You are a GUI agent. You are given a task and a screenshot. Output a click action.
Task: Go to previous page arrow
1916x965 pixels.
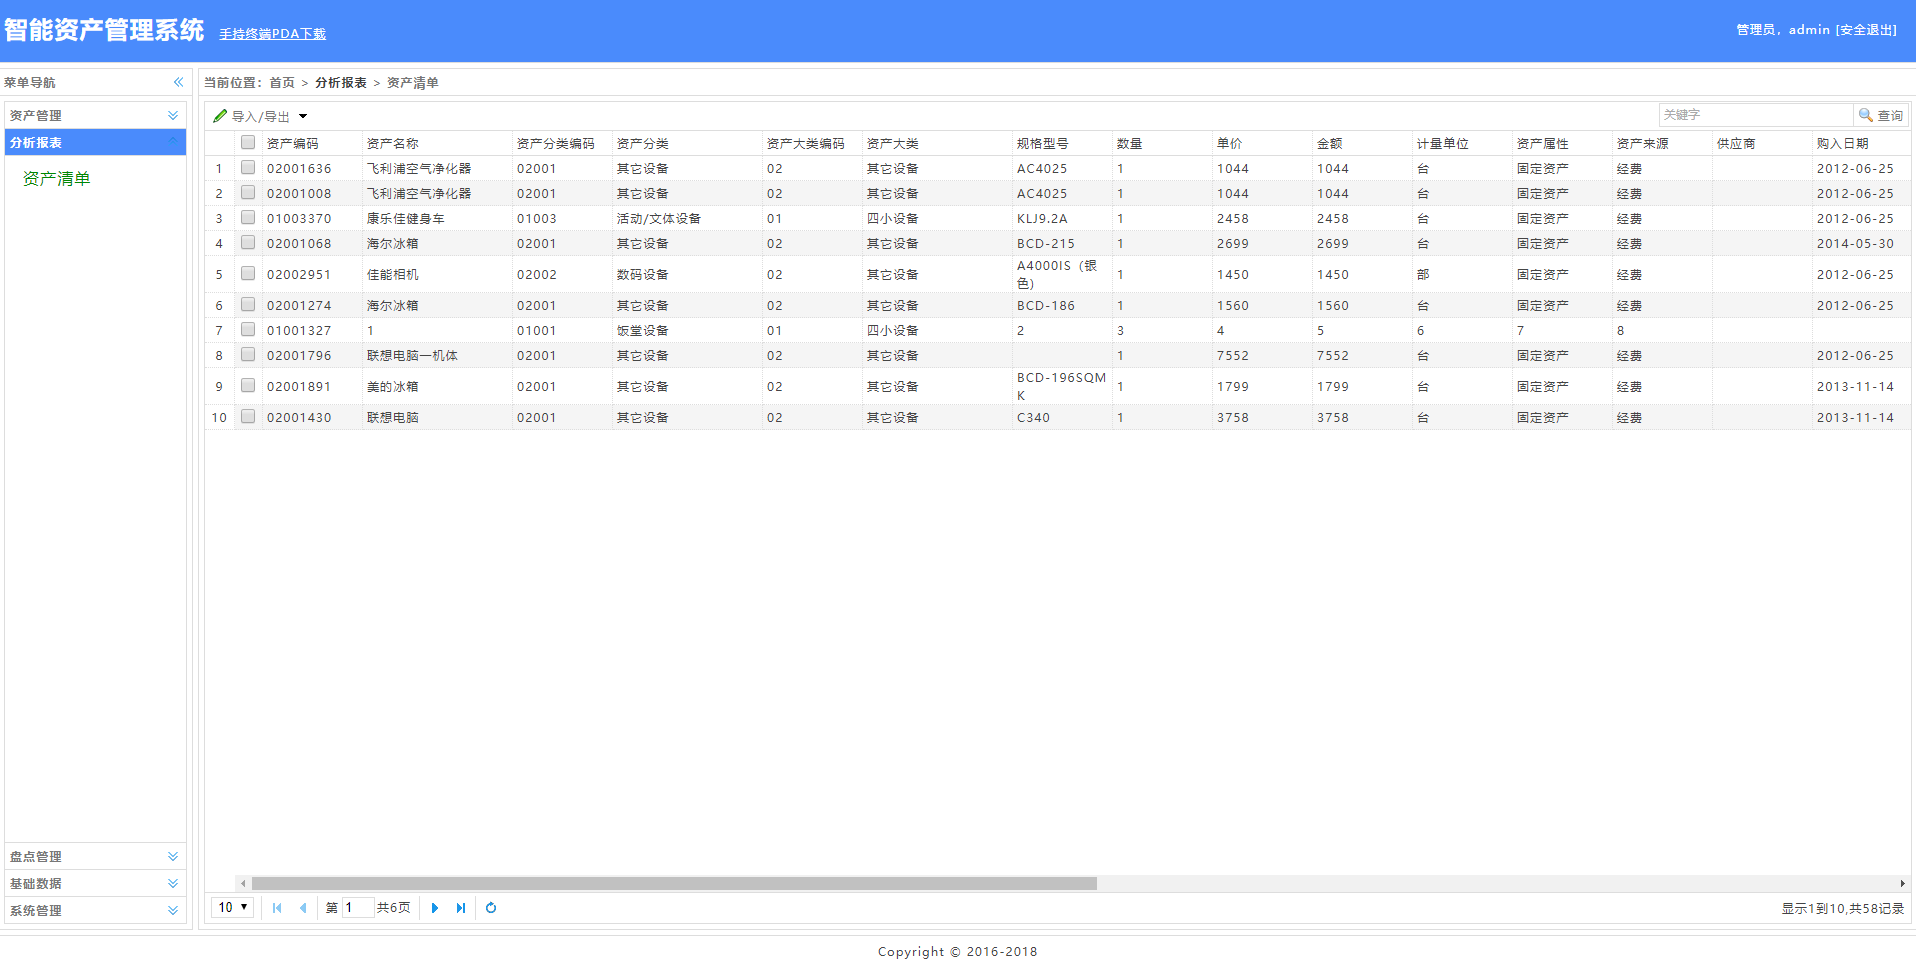[303, 908]
